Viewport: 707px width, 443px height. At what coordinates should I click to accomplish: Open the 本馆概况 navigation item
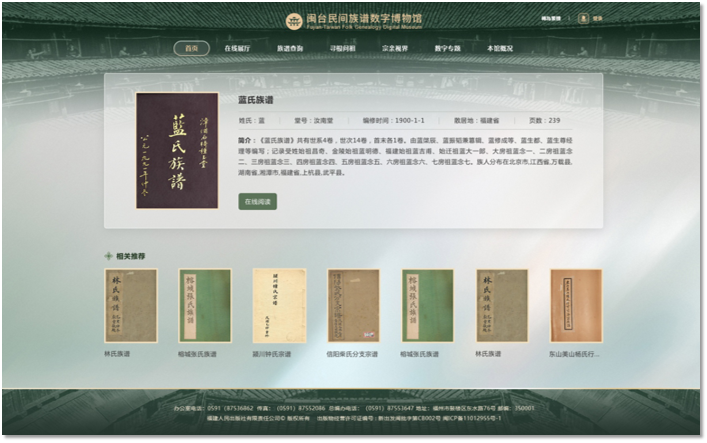click(499, 48)
